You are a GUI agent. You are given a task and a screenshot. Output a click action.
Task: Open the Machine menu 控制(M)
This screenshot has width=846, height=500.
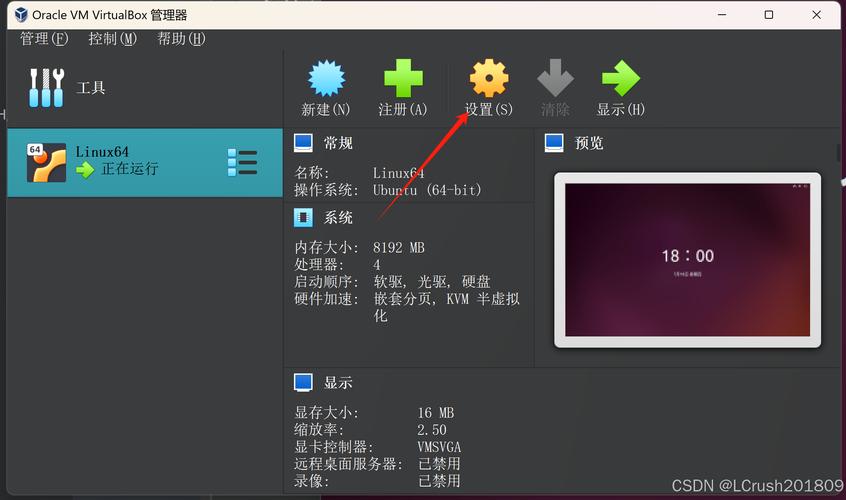(x=113, y=39)
